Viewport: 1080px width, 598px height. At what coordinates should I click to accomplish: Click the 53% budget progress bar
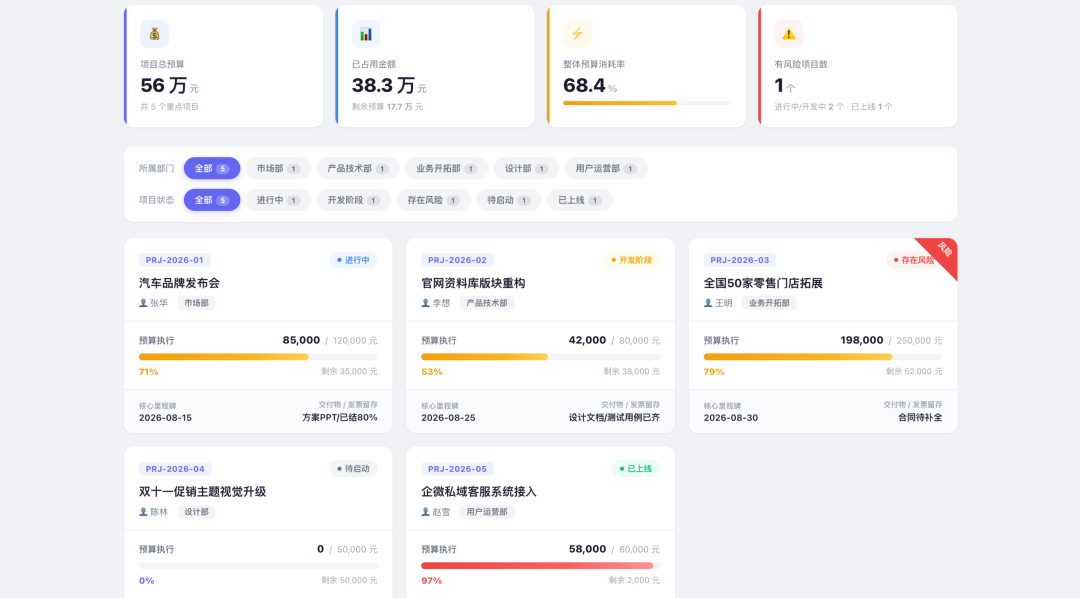[541, 357]
